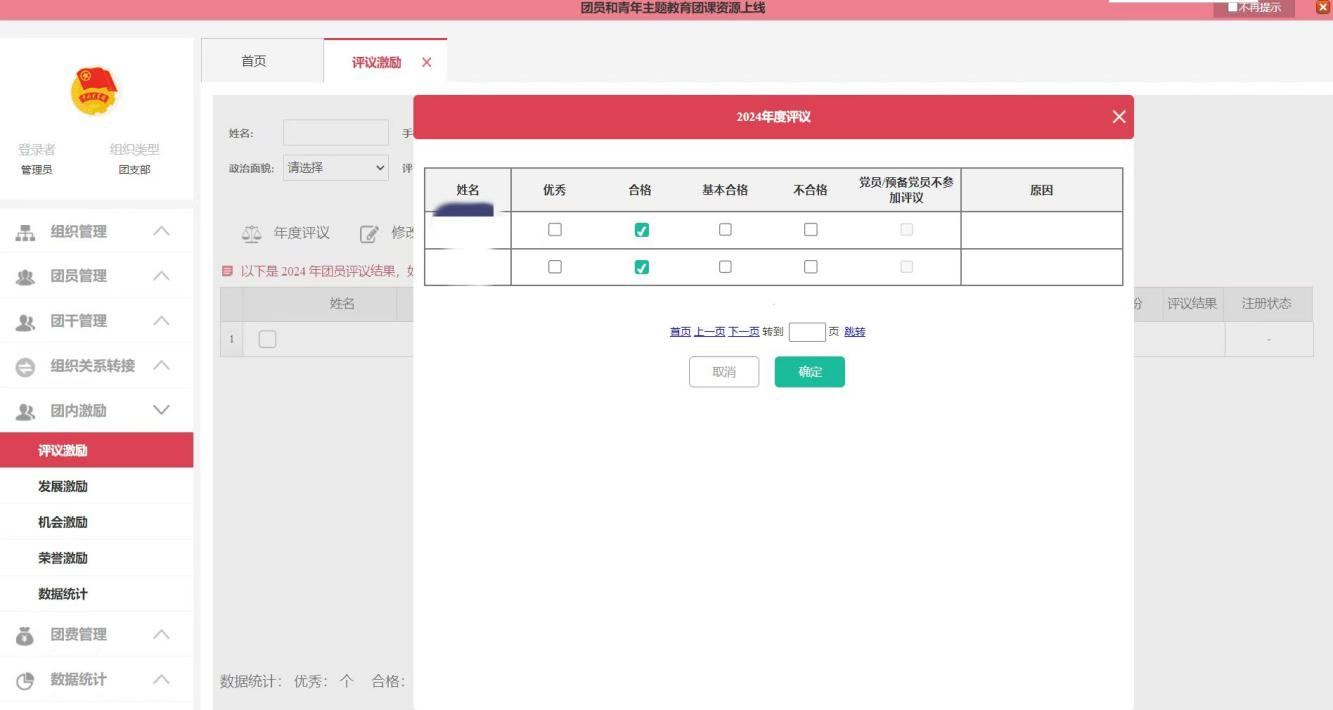Open the 政治面貌 请选择 dropdown

pyautogui.click(x=336, y=168)
